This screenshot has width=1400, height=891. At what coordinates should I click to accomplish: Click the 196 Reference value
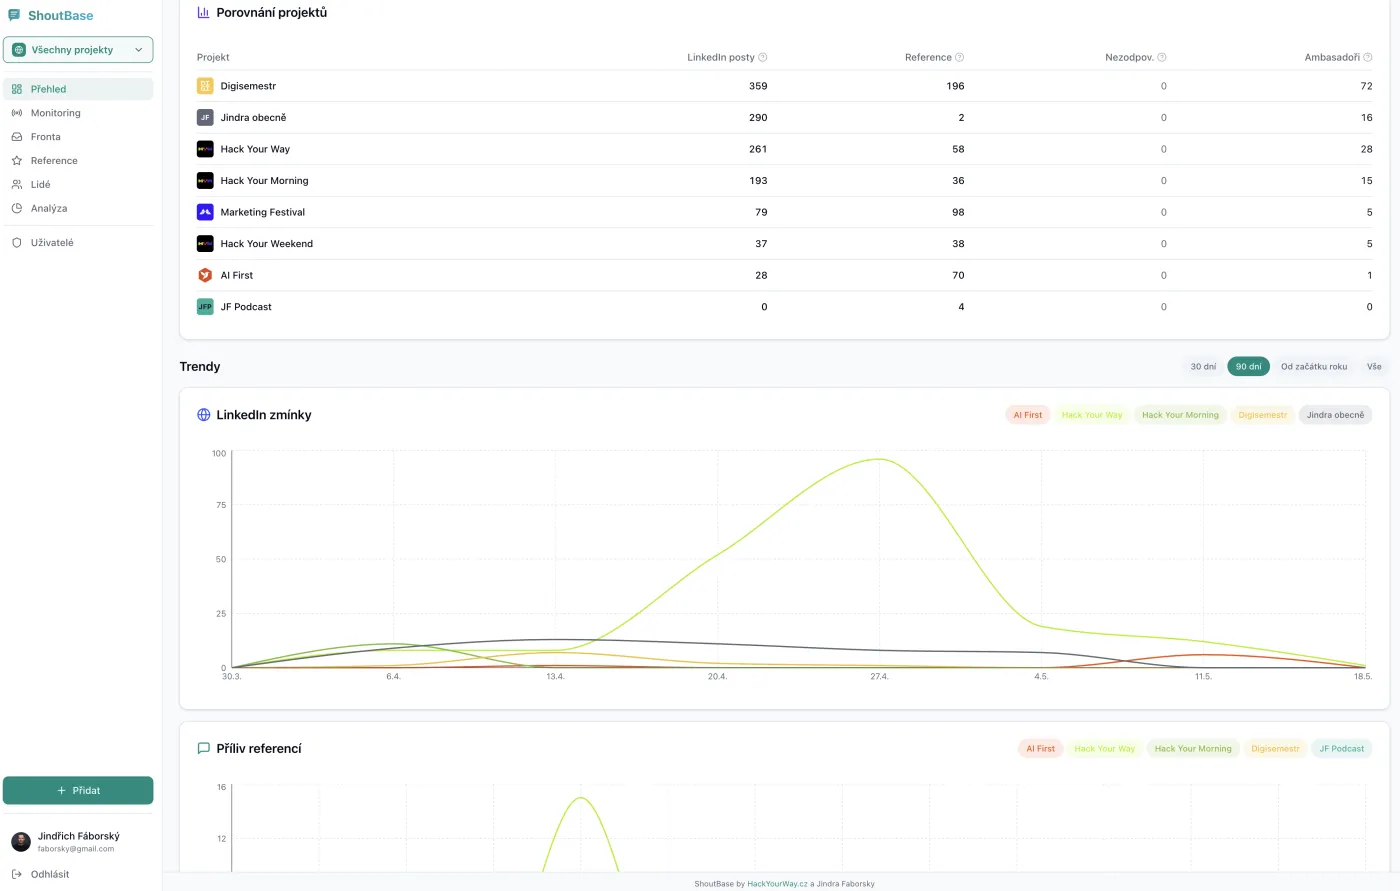point(955,86)
